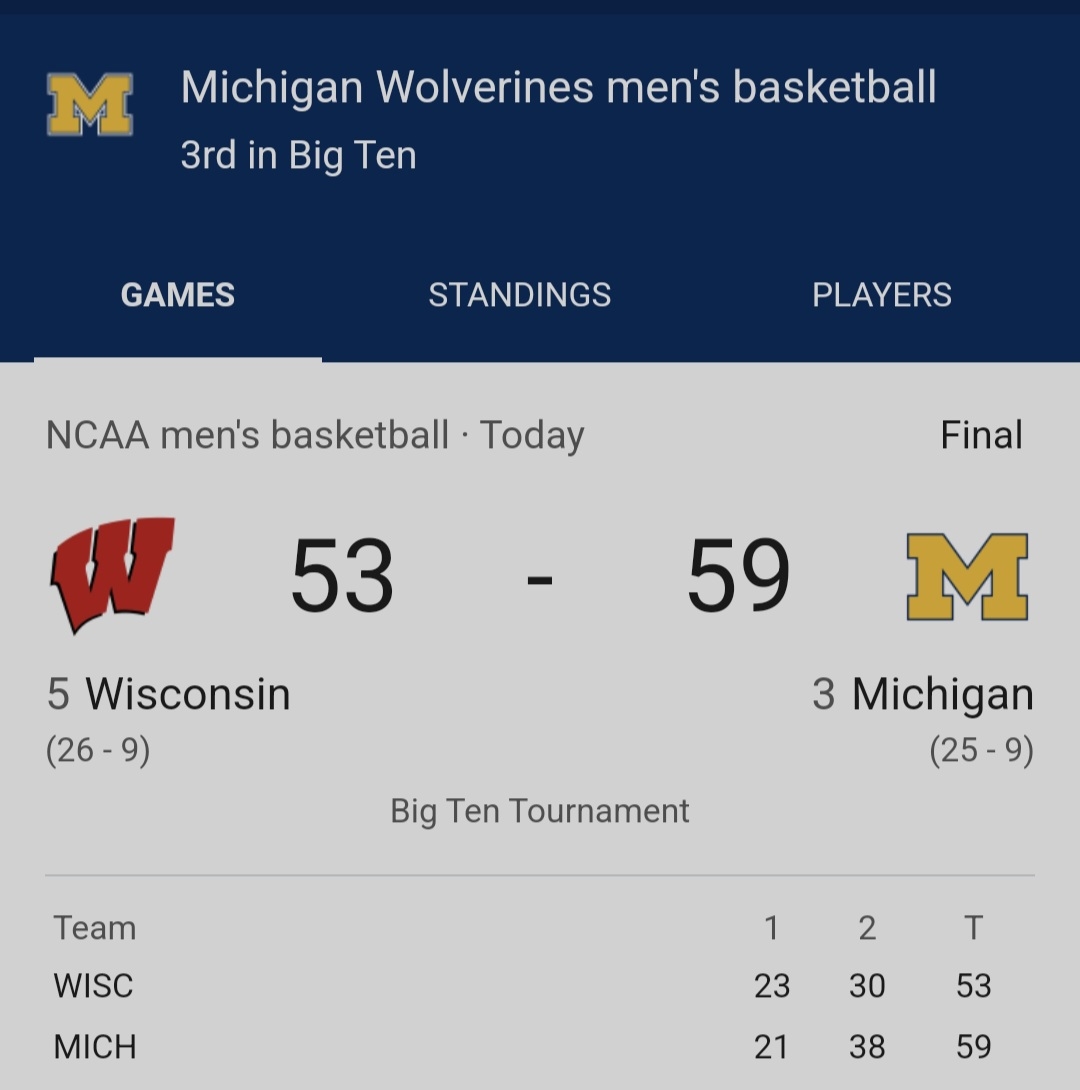Click the Michigan logo beside score 59
Screen dimensions: 1080x1090
tap(967, 576)
